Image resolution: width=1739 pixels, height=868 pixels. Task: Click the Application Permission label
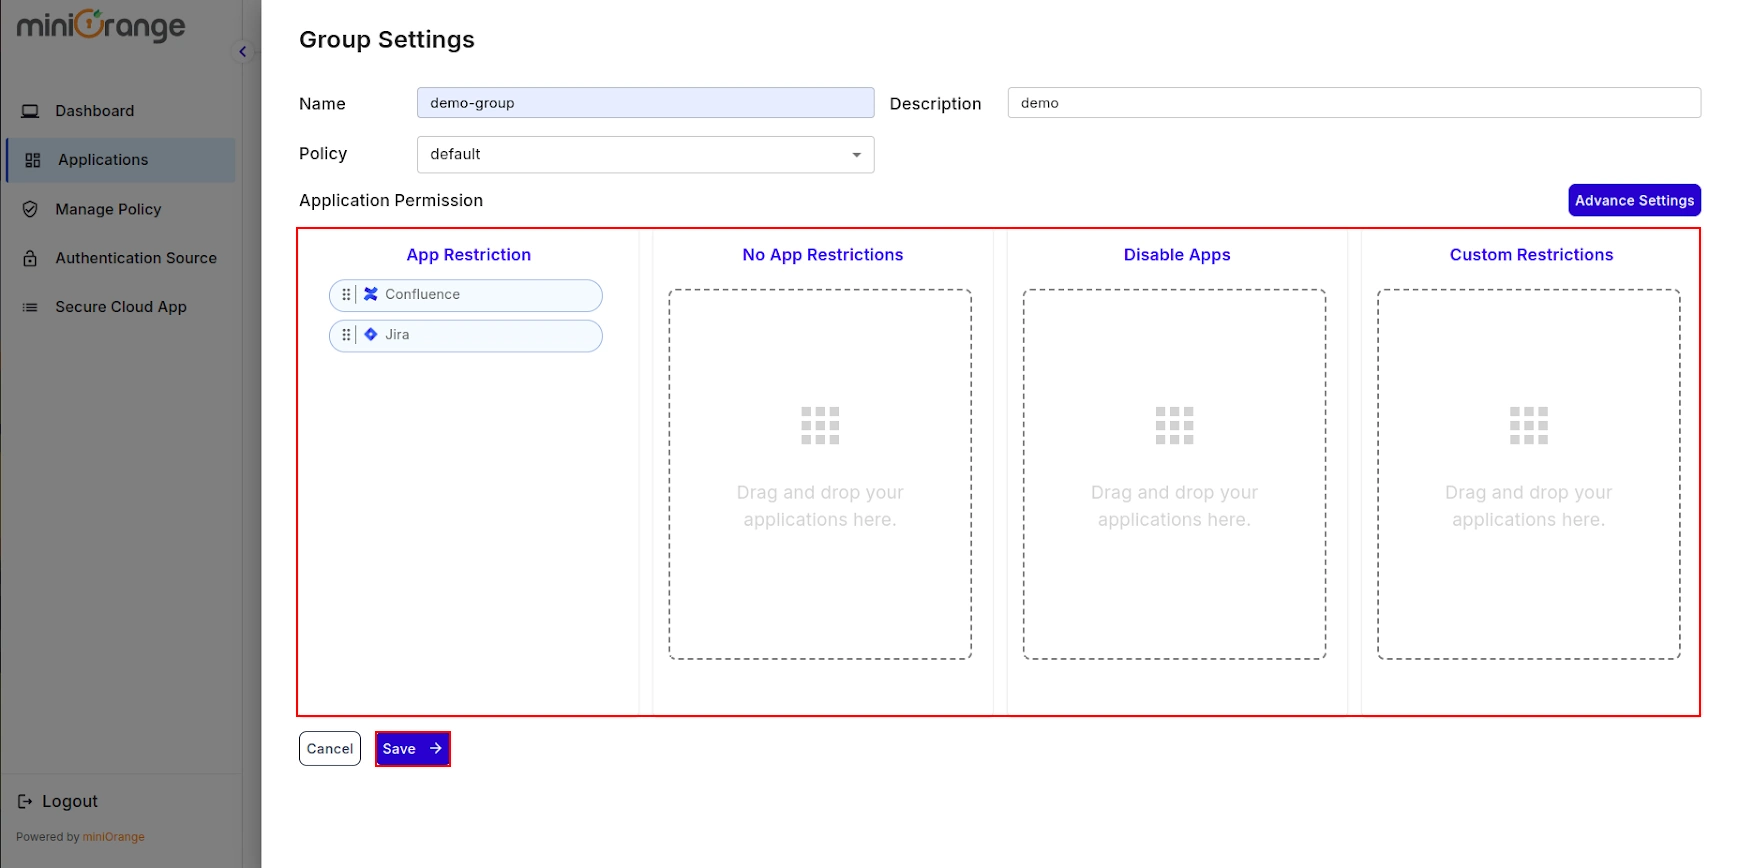(x=391, y=200)
